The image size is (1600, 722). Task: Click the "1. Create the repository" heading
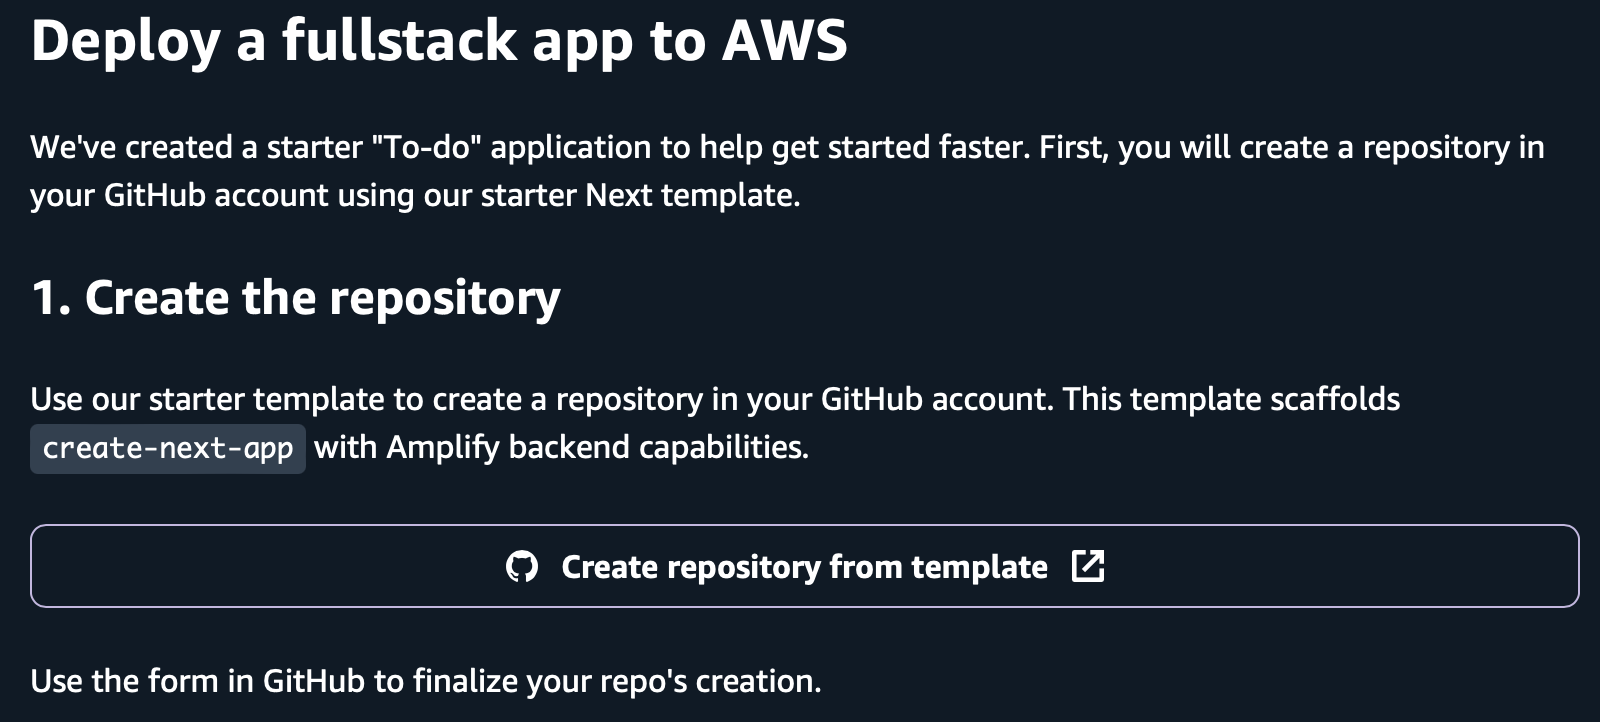[297, 296]
